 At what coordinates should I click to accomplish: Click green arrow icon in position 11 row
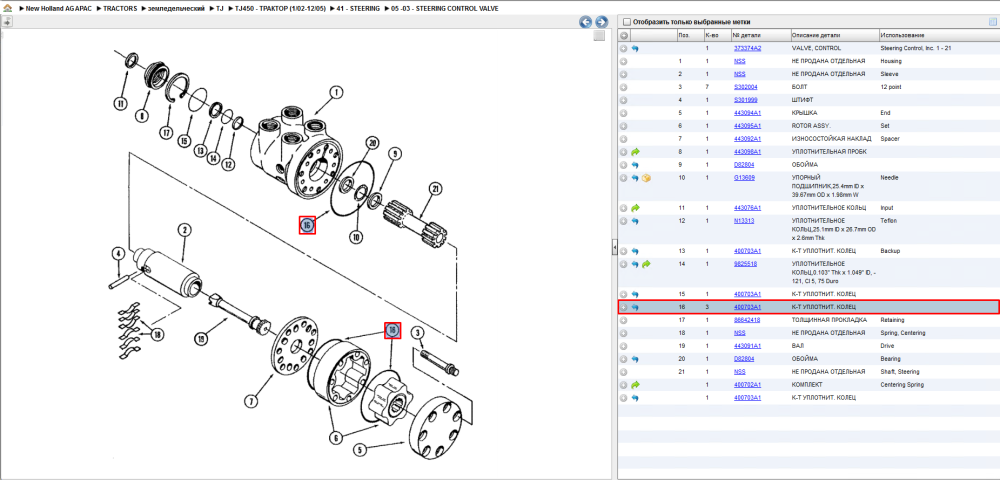coord(635,208)
